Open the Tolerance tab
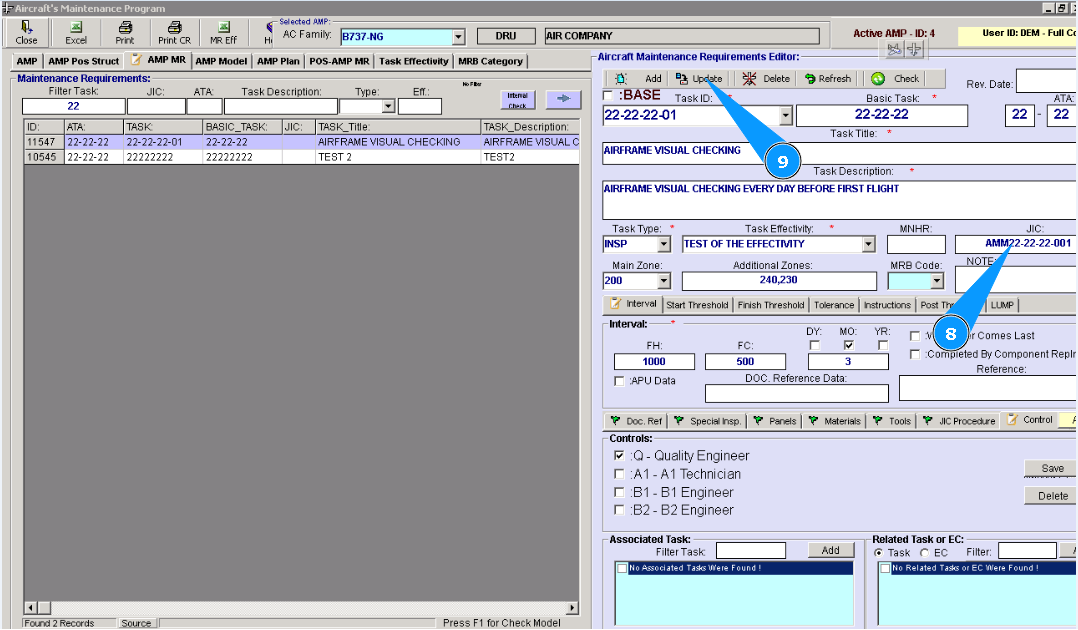This screenshot has height=630, width=1078. pyautogui.click(x=834, y=305)
